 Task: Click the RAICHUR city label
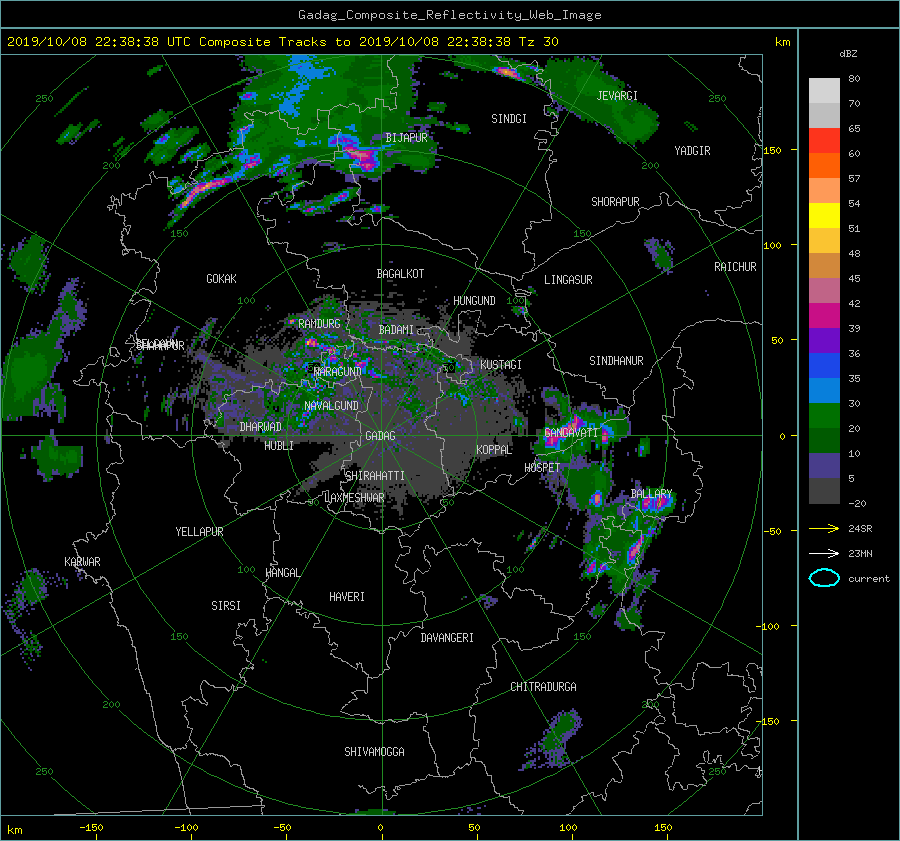[x=735, y=267]
